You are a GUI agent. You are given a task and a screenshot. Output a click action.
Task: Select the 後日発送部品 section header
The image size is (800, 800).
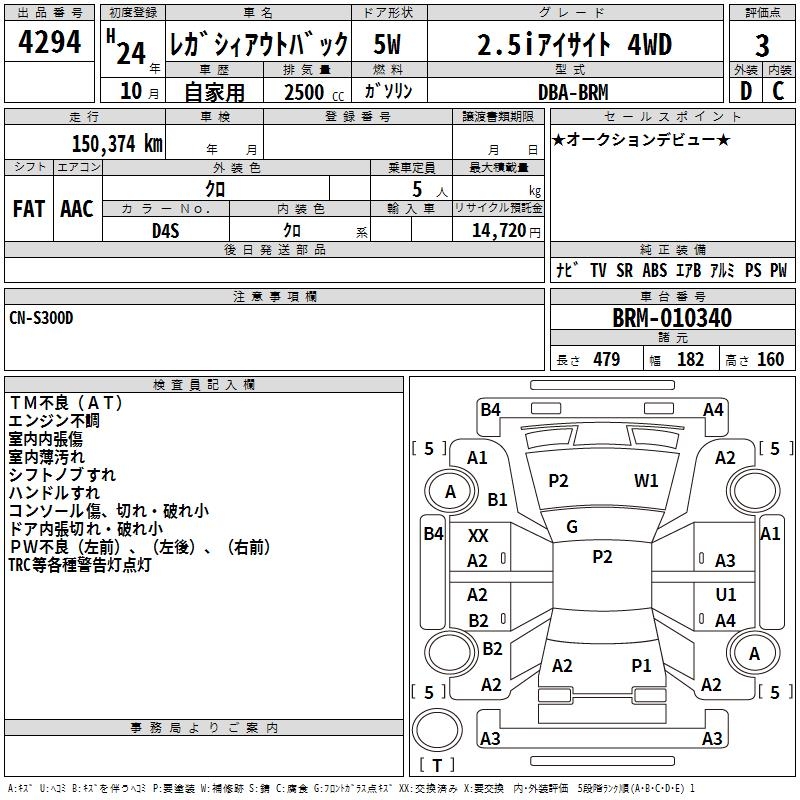(275, 249)
